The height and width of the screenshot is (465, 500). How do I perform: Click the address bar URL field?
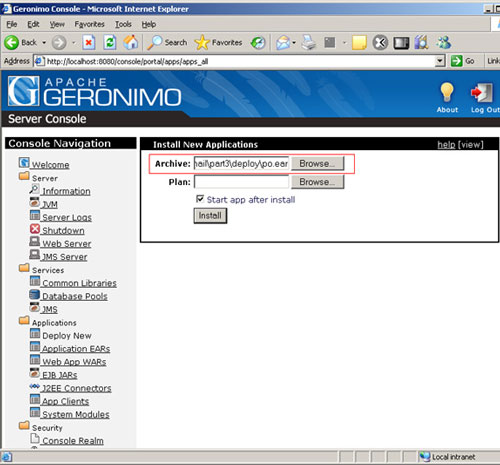(239, 61)
